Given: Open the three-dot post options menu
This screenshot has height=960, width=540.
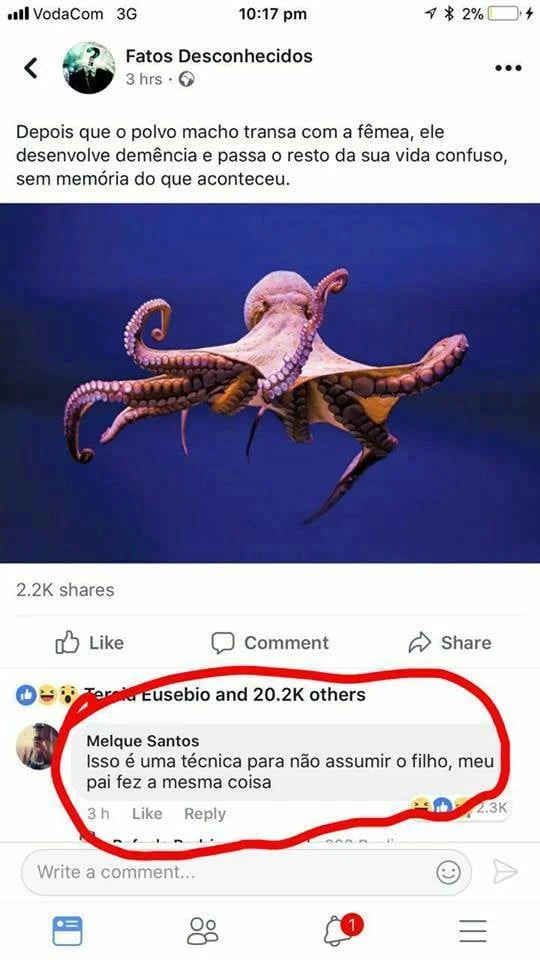Looking at the screenshot, I should point(508,68).
